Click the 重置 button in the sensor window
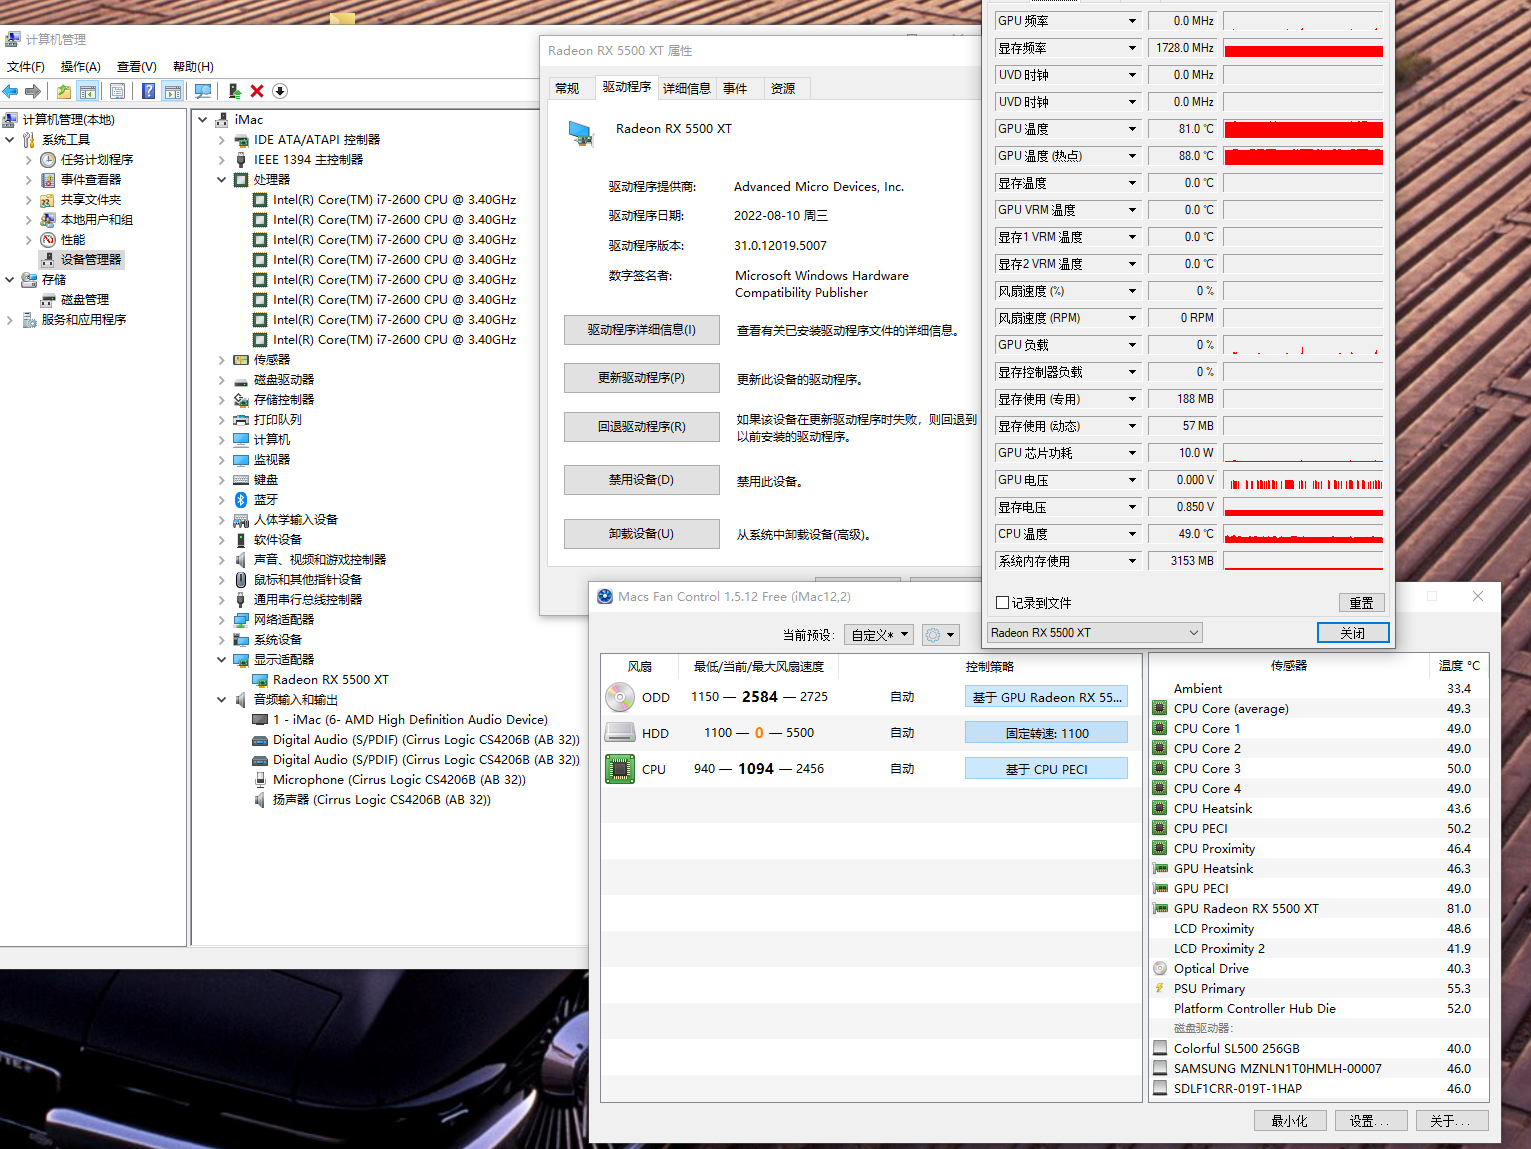The image size is (1531, 1149). coord(1361,603)
